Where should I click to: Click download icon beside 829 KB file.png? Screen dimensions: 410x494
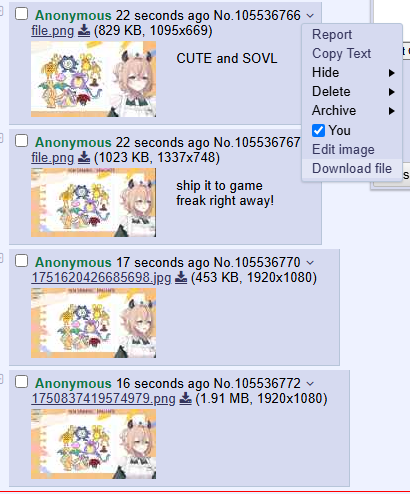tap(84, 31)
